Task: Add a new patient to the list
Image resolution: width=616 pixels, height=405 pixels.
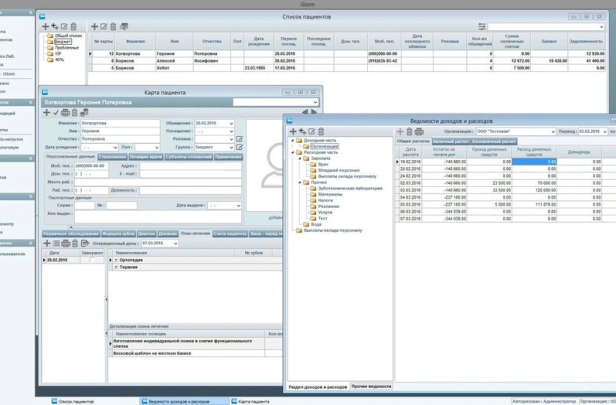Action: 95,26
